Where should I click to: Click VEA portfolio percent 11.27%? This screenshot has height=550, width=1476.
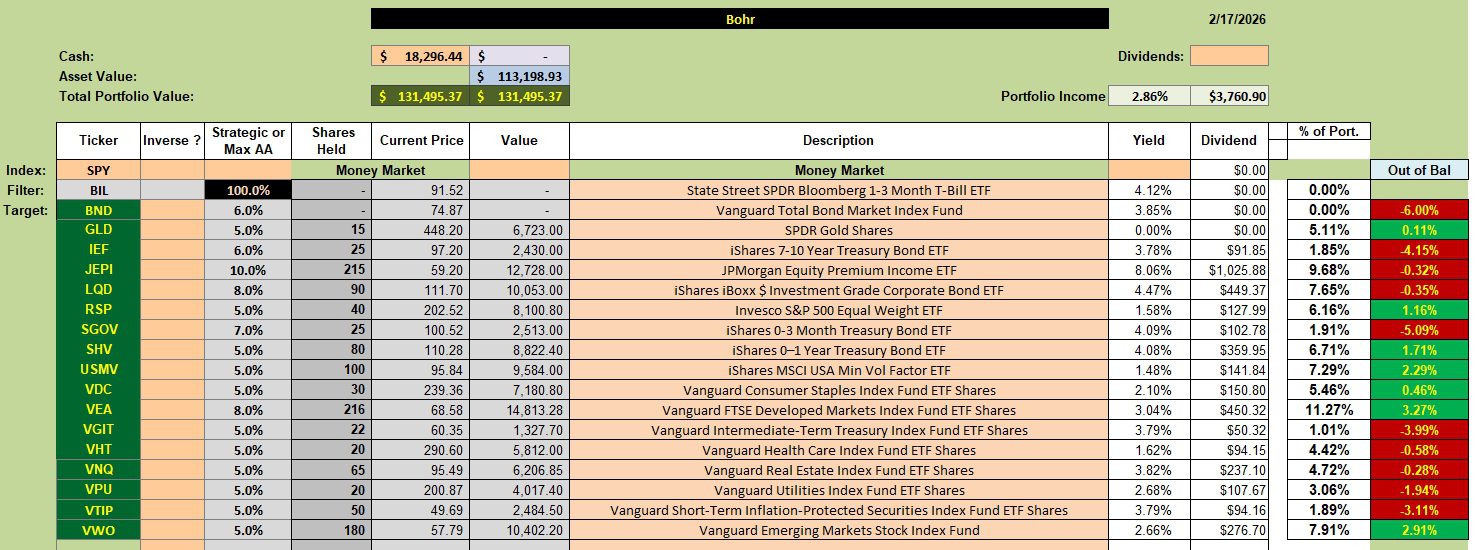[x=1328, y=410]
